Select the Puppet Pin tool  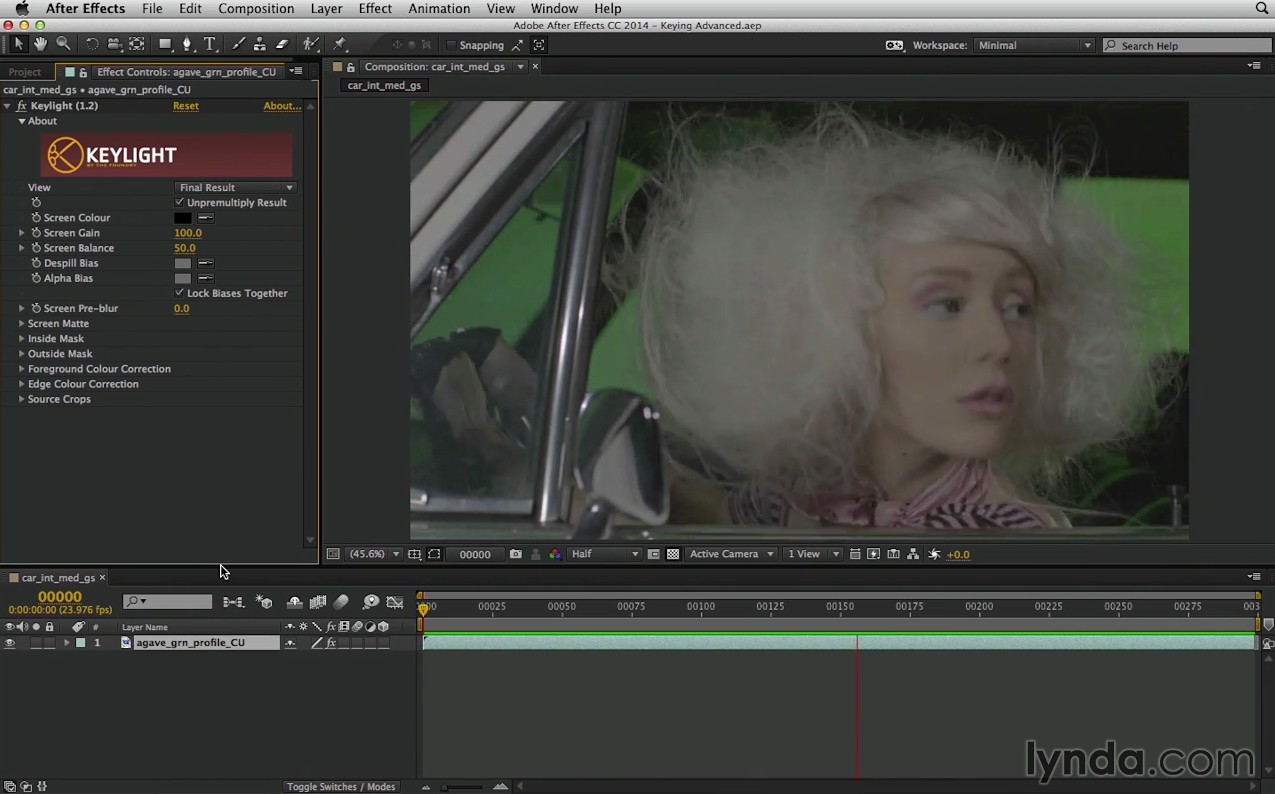[339, 44]
